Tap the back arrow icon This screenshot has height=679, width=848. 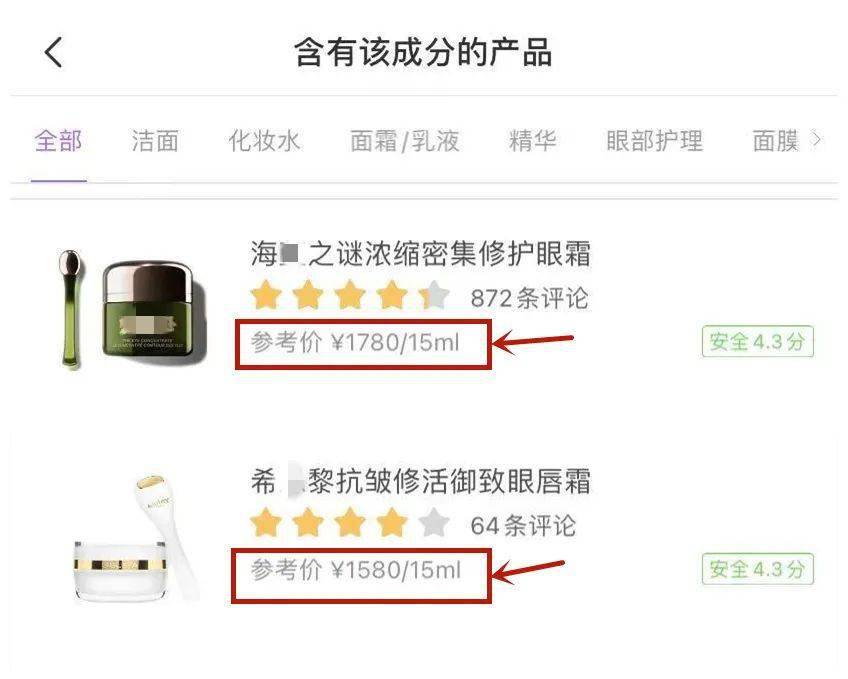click(54, 52)
